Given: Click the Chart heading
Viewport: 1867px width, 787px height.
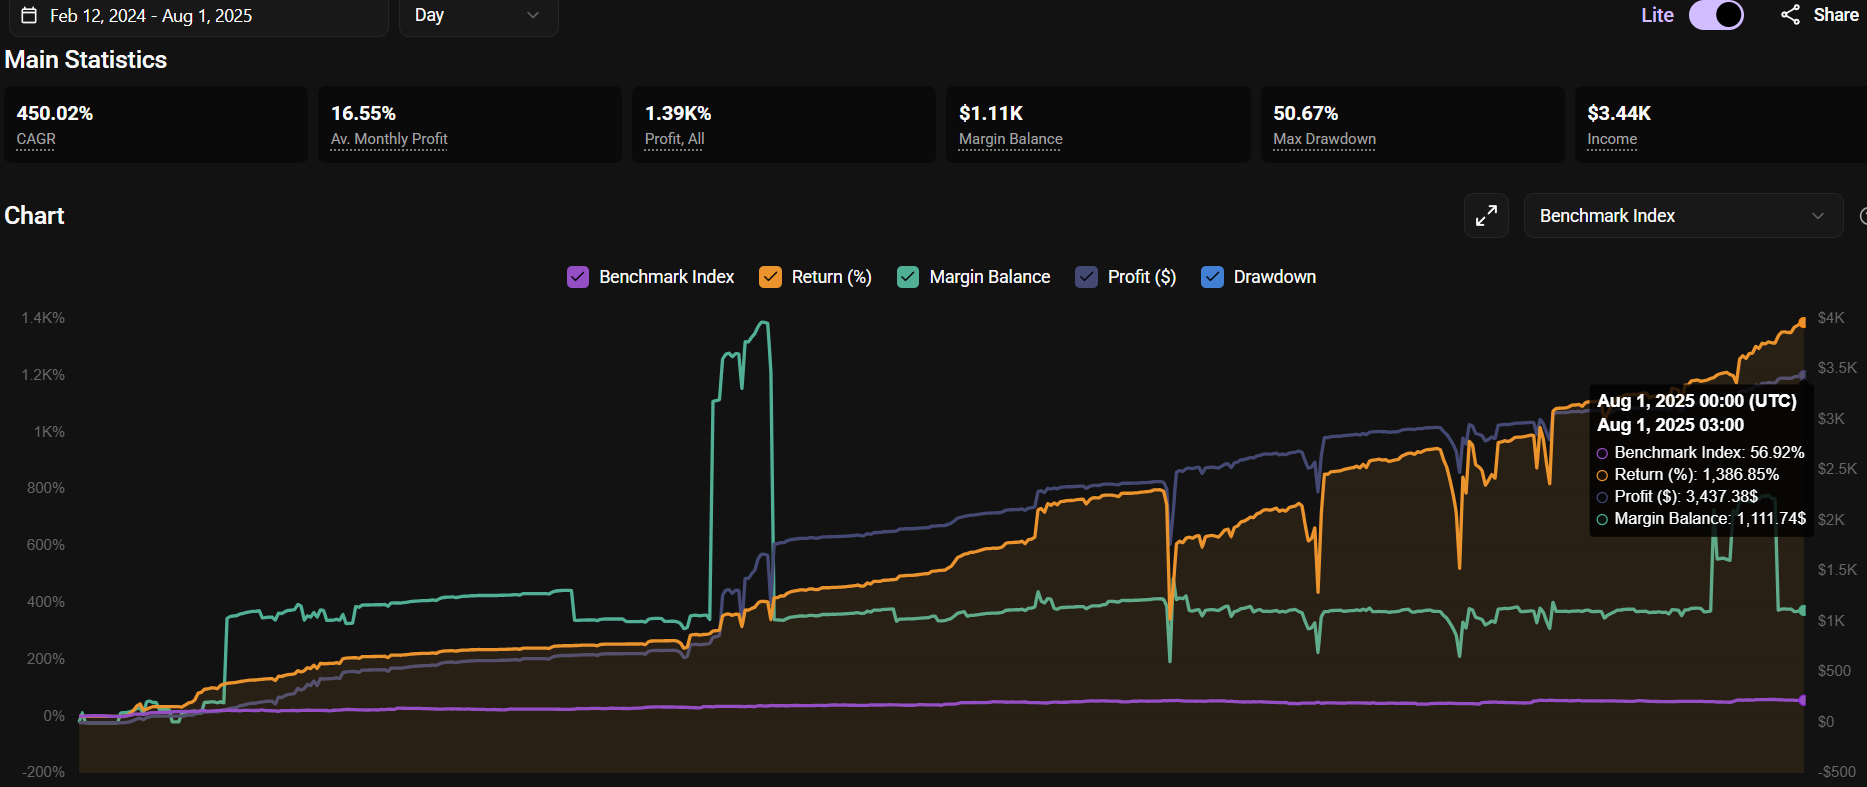Looking at the screenshot, I should pyautogui.click(x=34, y=216).
